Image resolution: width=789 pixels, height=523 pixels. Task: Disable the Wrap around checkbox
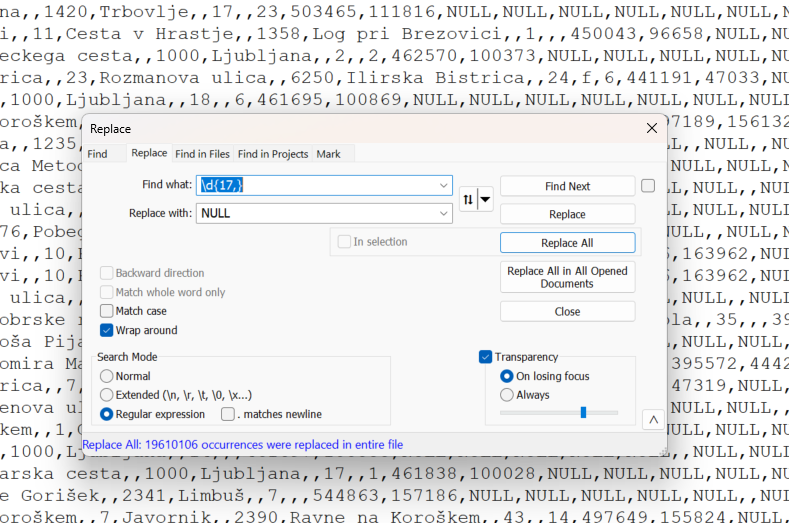coord(106,330)
